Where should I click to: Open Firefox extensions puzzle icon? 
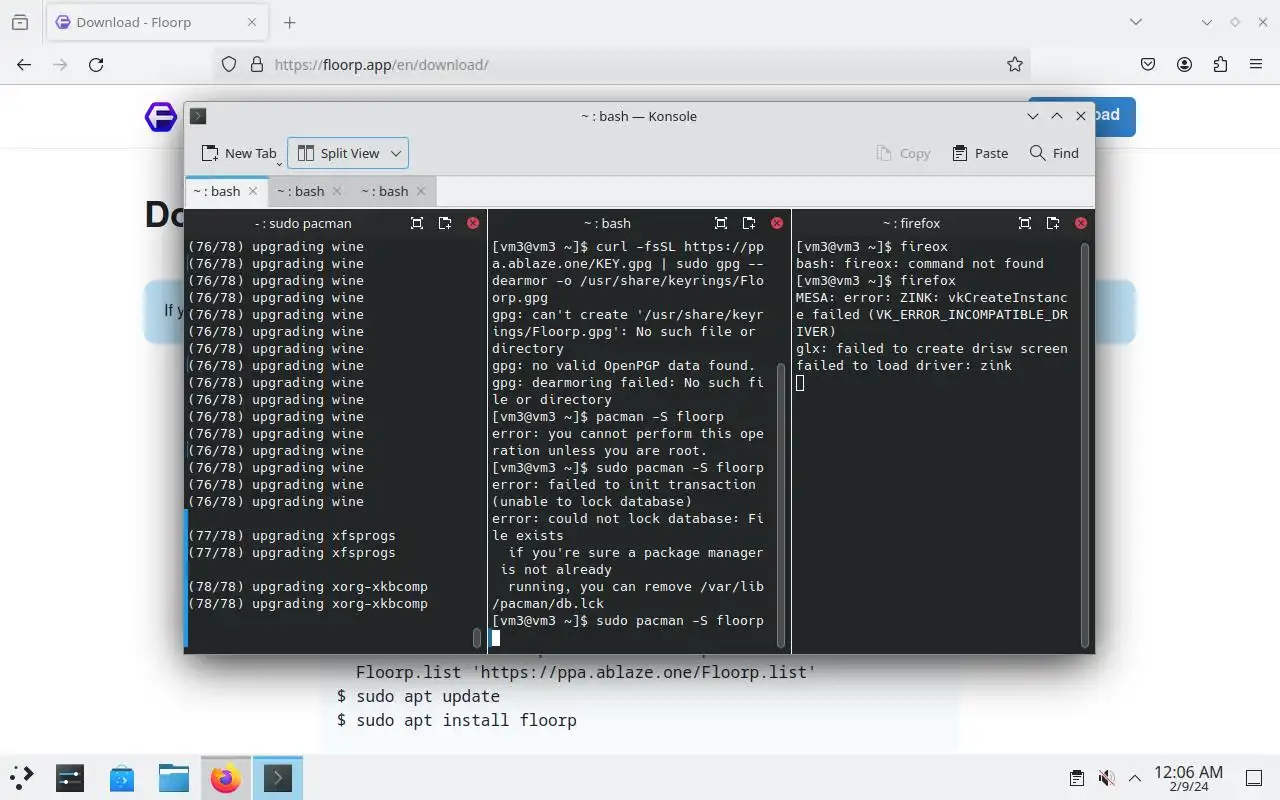point(1220,64)
